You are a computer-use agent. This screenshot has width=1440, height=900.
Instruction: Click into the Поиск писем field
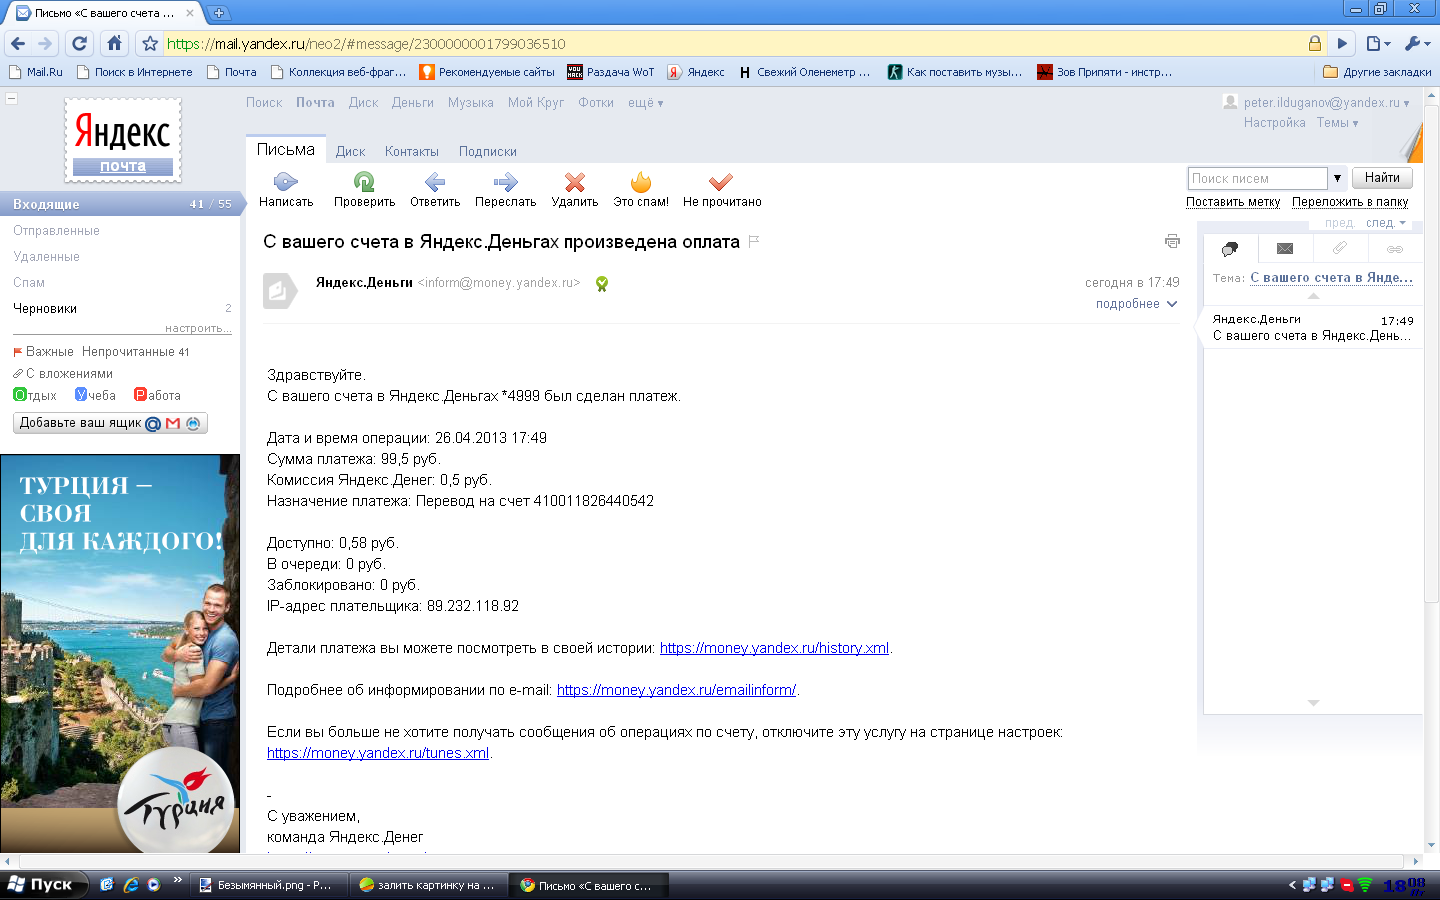pyautogui.click(x=1258, y=178)
